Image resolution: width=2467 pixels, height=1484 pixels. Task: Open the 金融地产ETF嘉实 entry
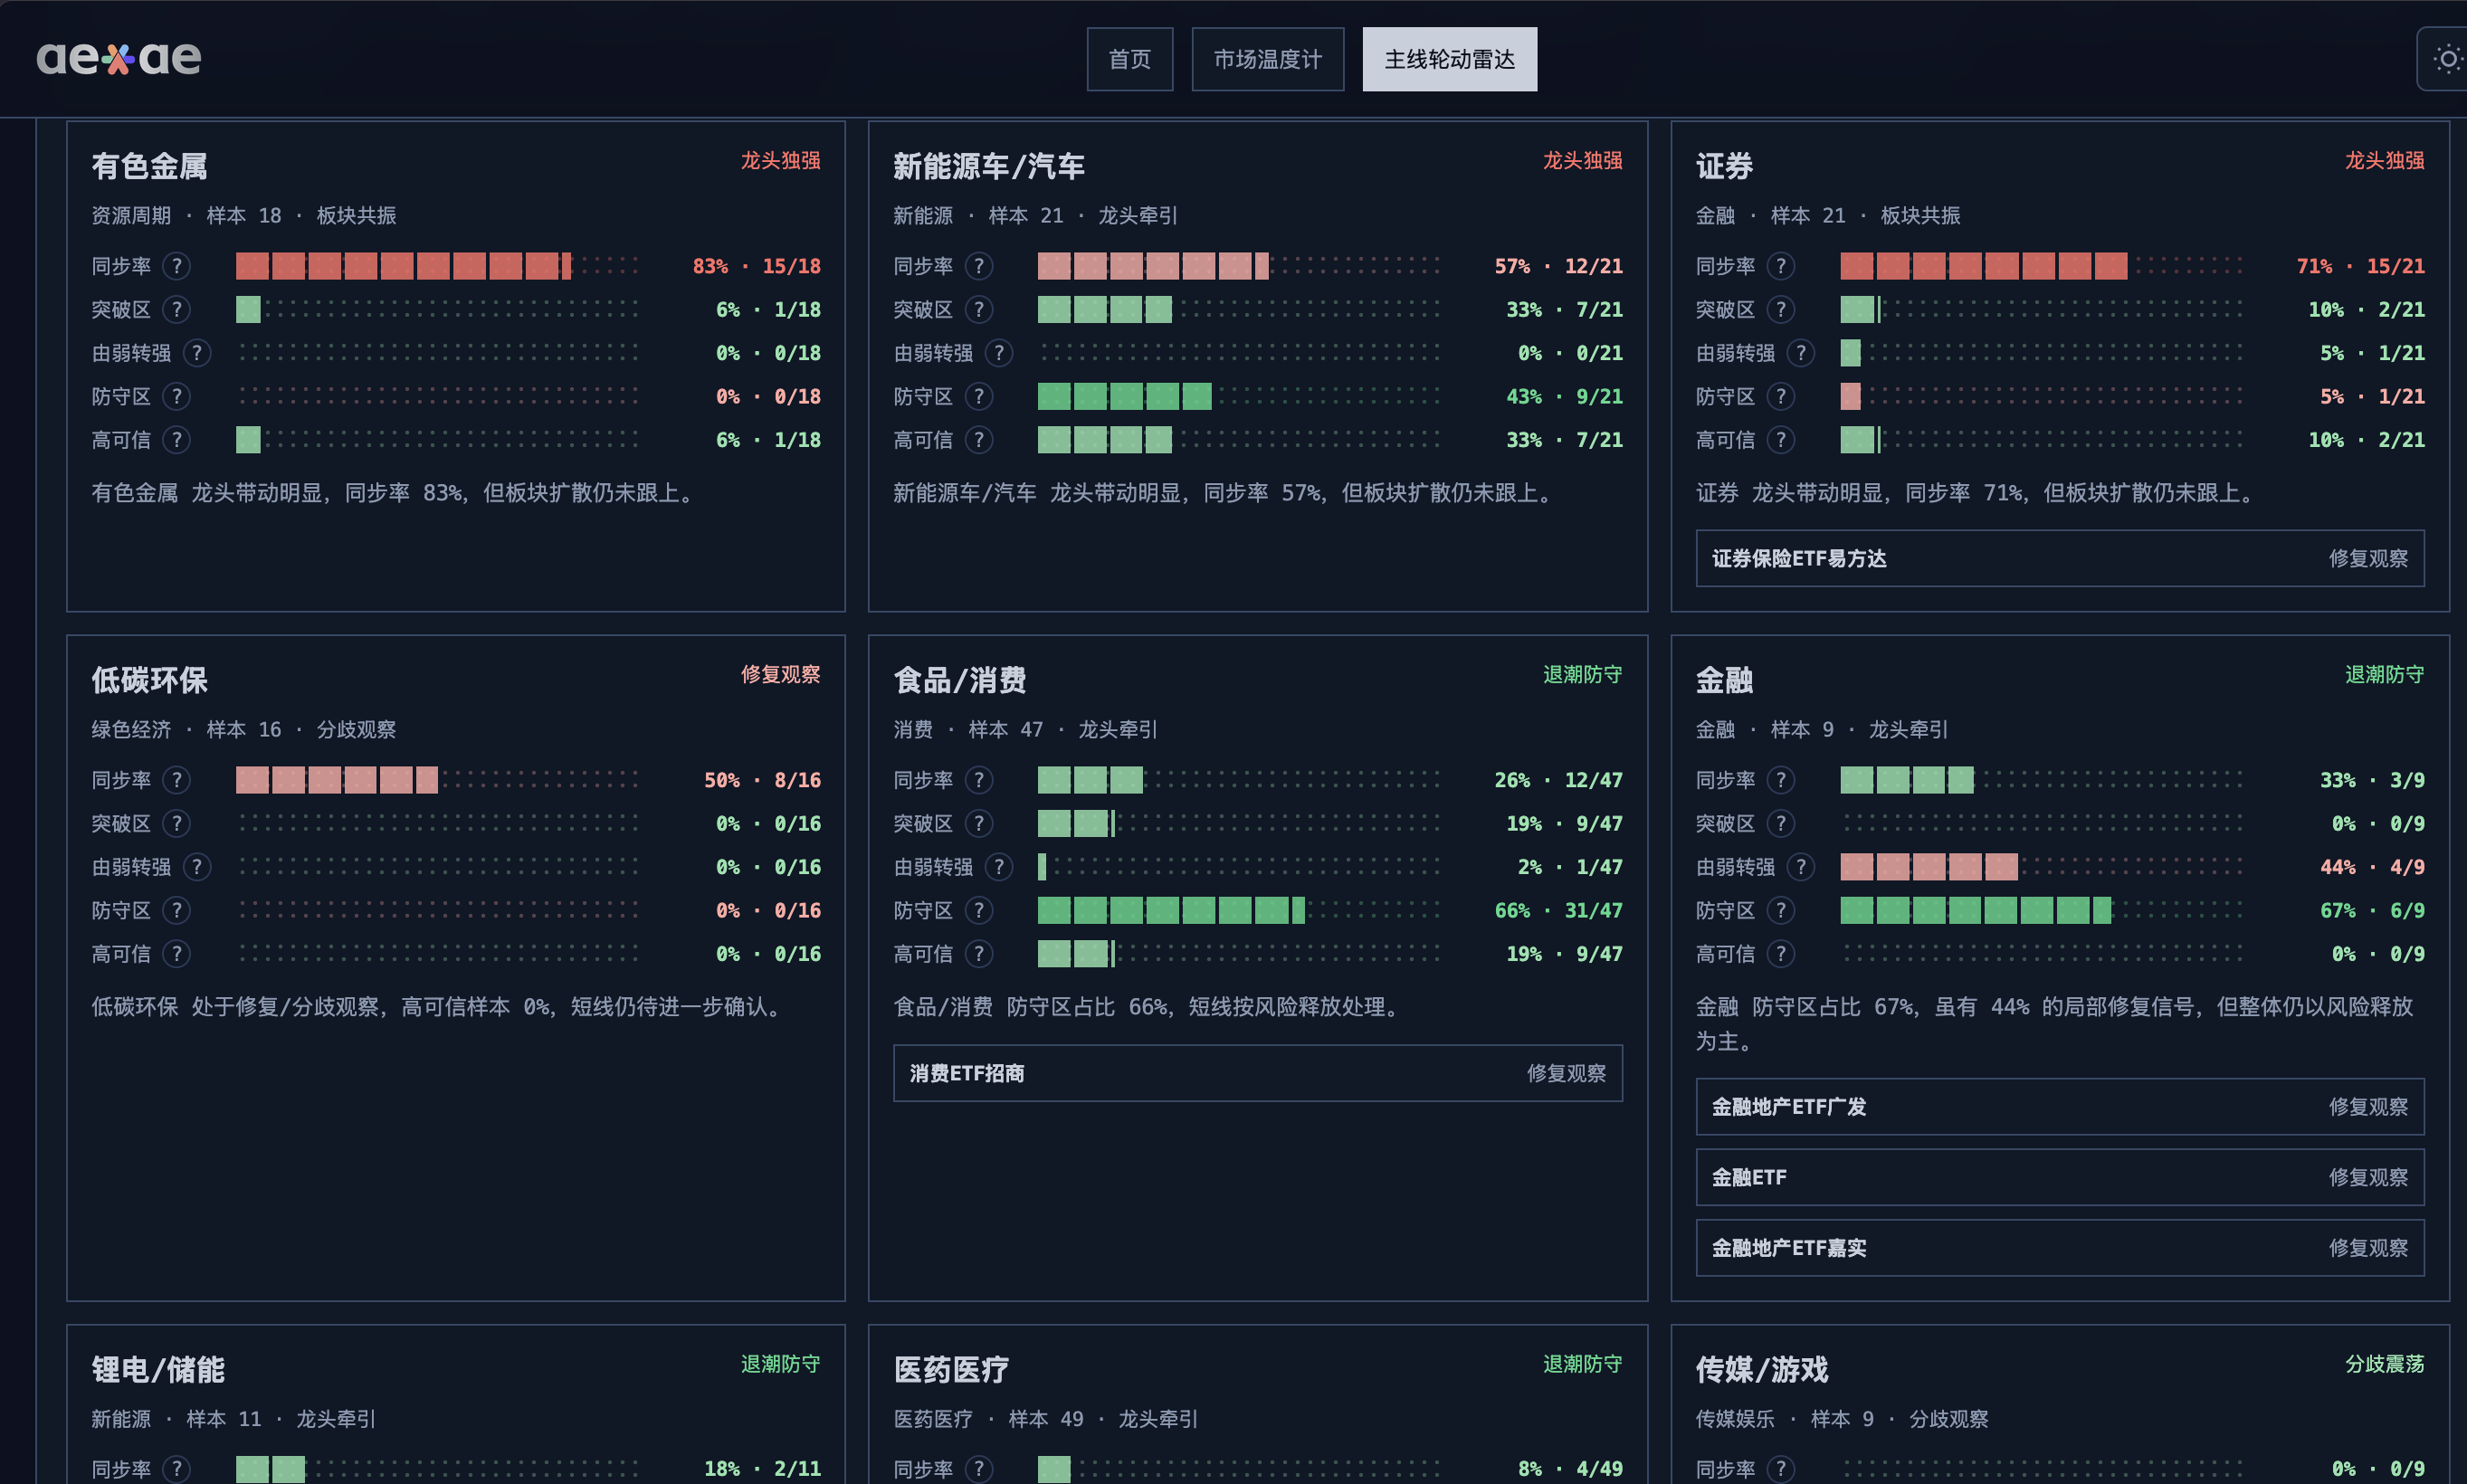2060,1248
